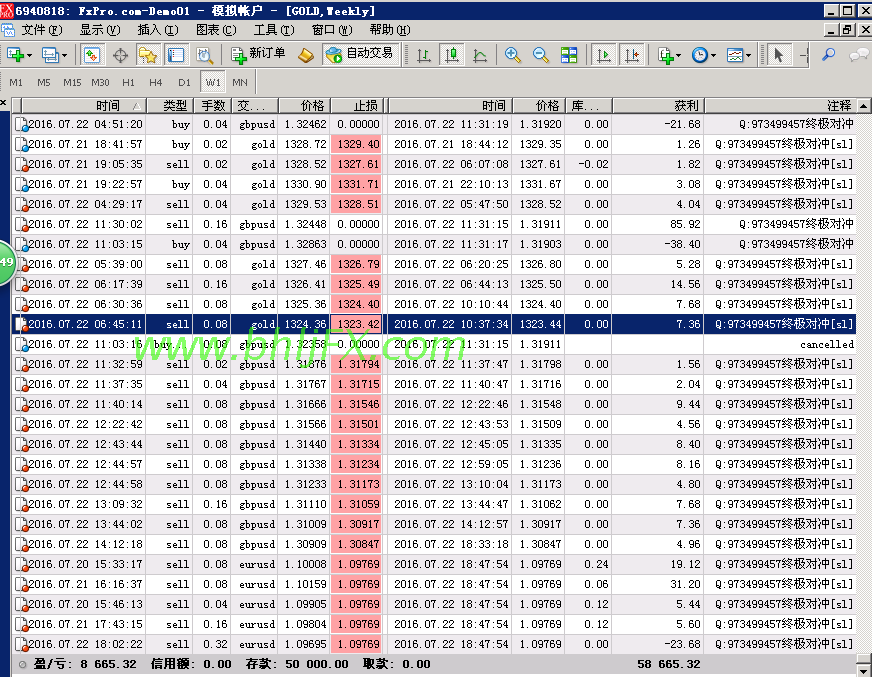Image resolution: width=872 pixels, height=677 pixels.
Task: Select the H4 timeframe
Action: (x=156, y=82)
